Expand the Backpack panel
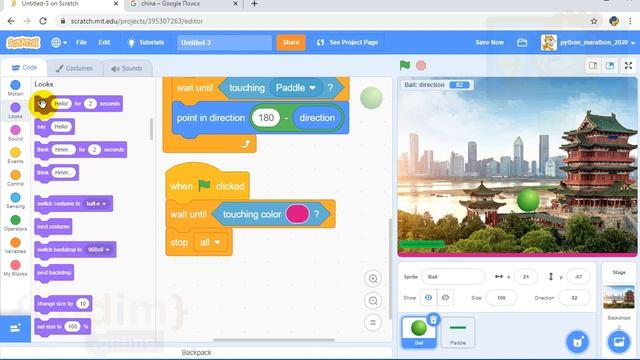Image resolution: width=640 pixels, height=360 pixels. (x=196, y=352)
